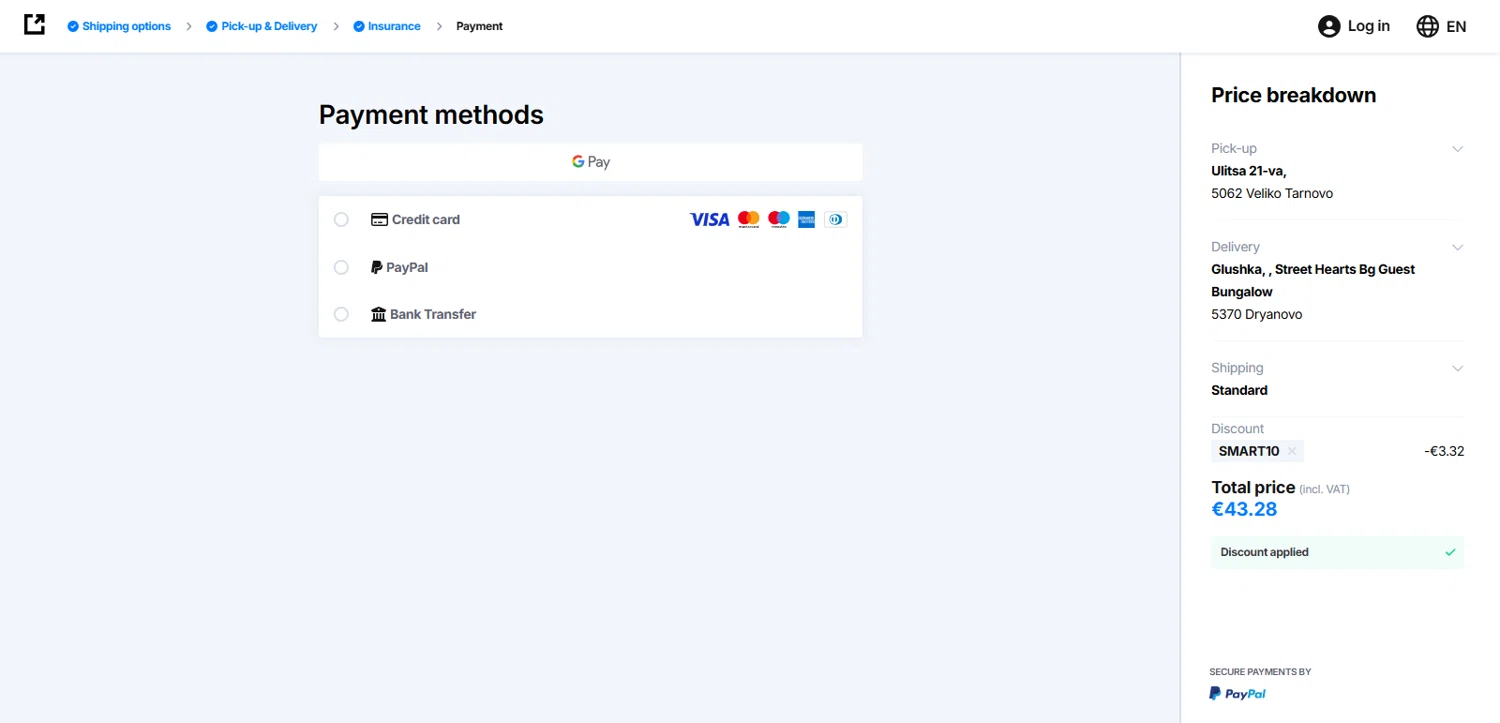1500x723 pixels.
Task: Click the Log in user avatar icon
Action: pyautogui.click(x=1329, y=27)
